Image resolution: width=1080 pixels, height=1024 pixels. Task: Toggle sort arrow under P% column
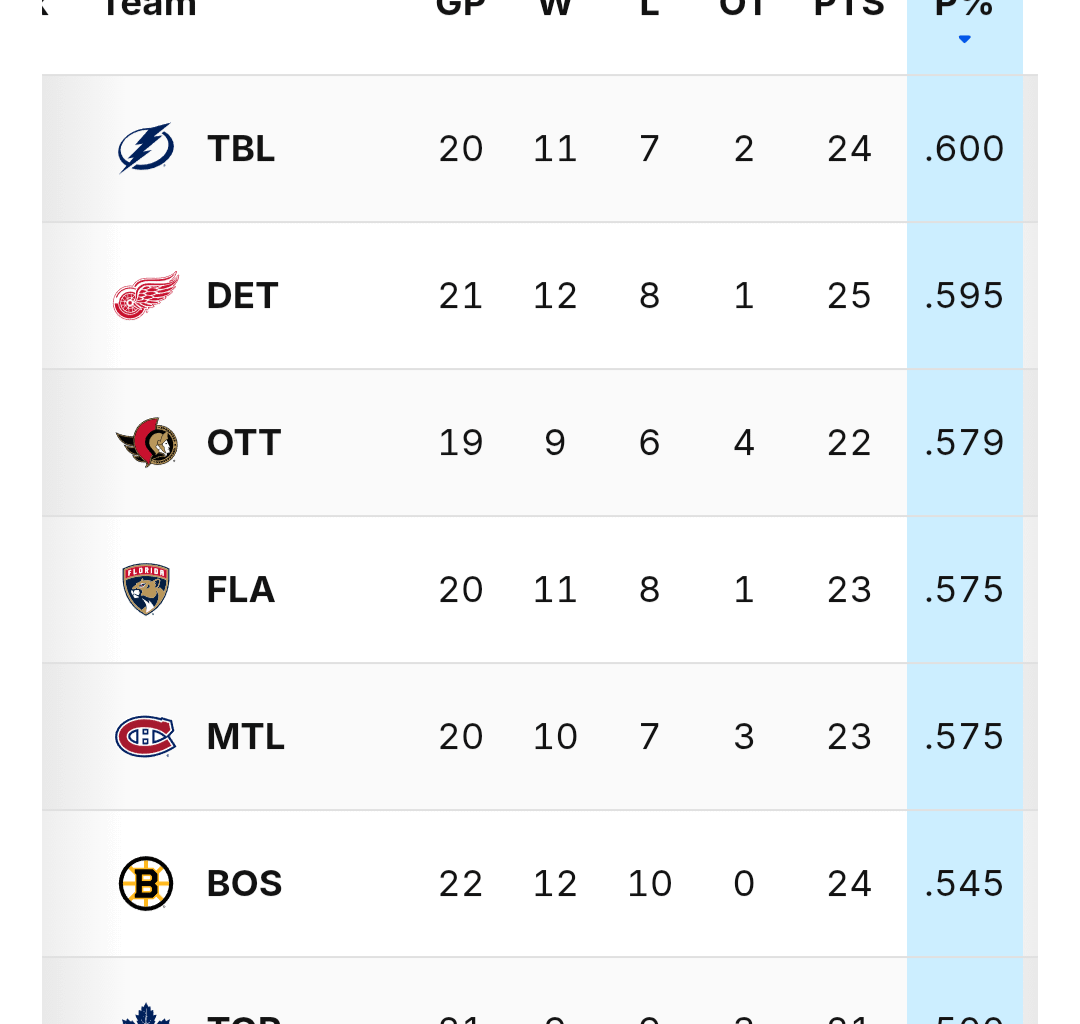coord(964,40)
